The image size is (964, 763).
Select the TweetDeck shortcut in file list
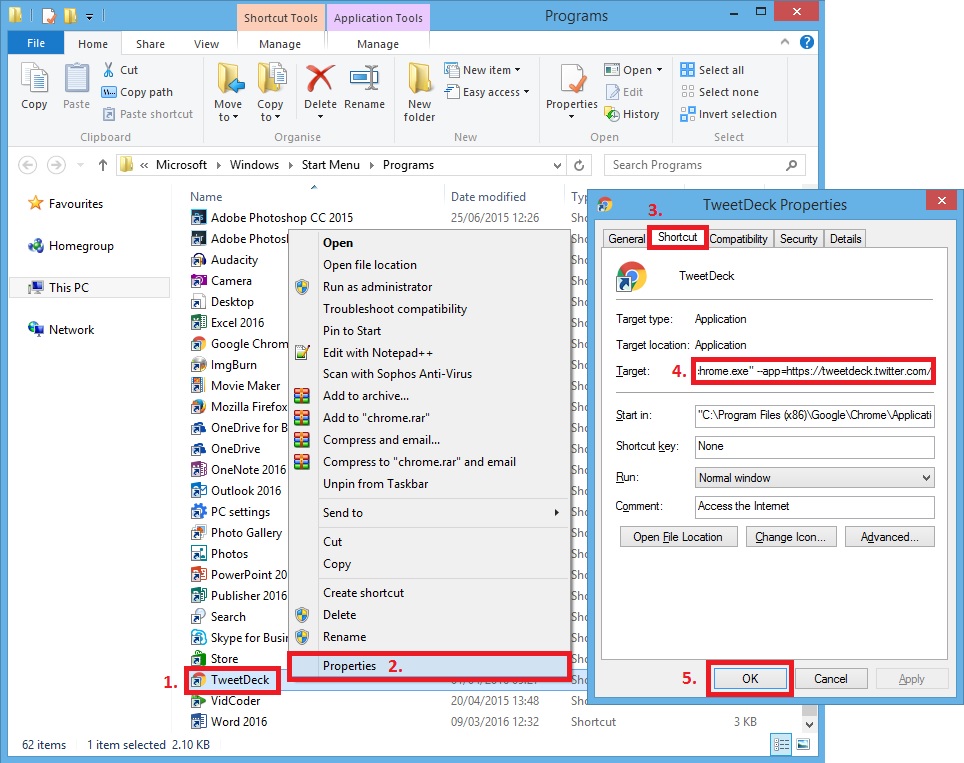pos(232,679)
